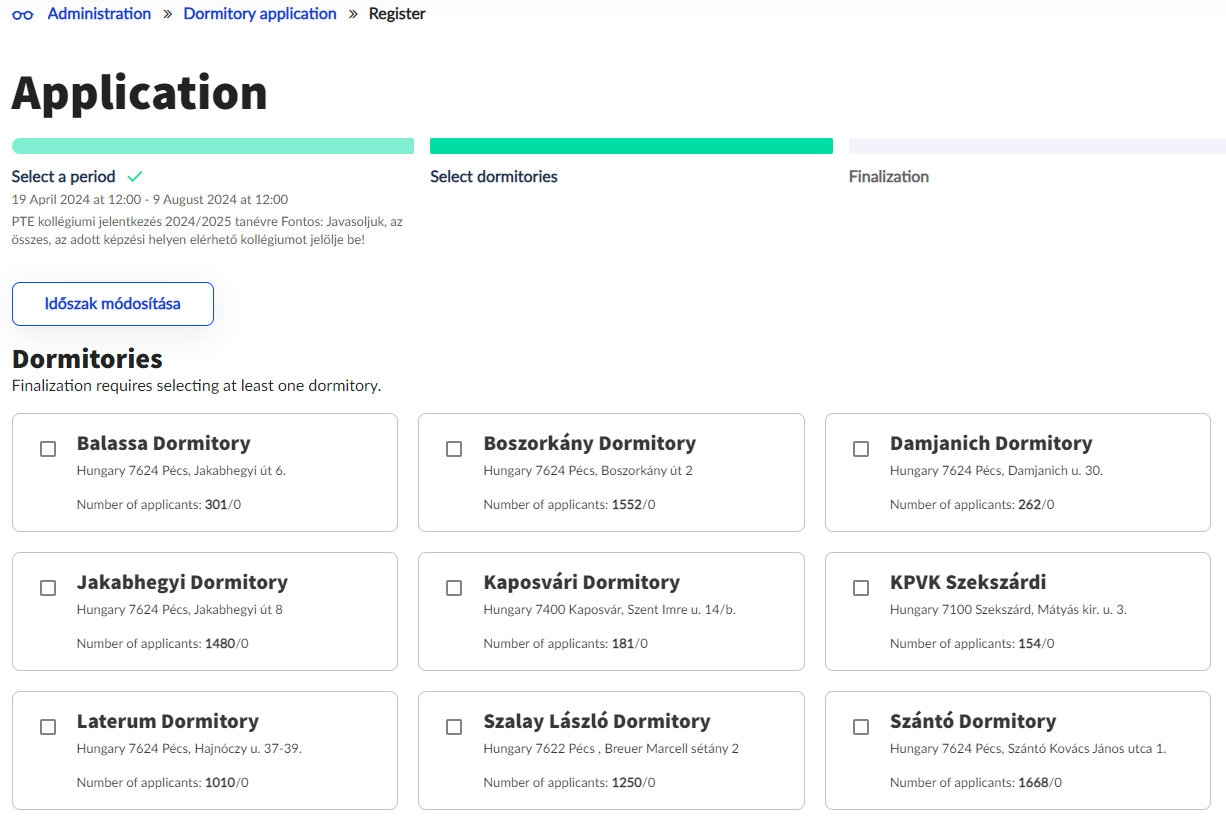Tick the Szalay László Dormitory checkbox

click(x=454, y=727)
